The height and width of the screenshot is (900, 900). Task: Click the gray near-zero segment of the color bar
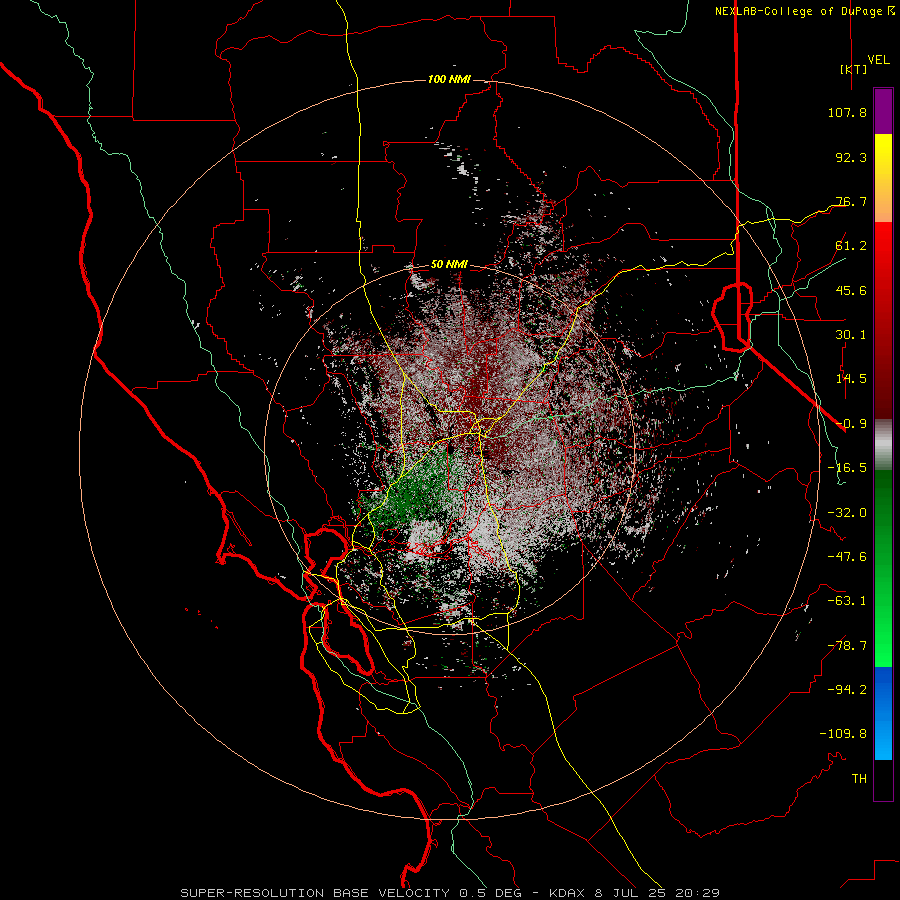click(x=883, y=443)
